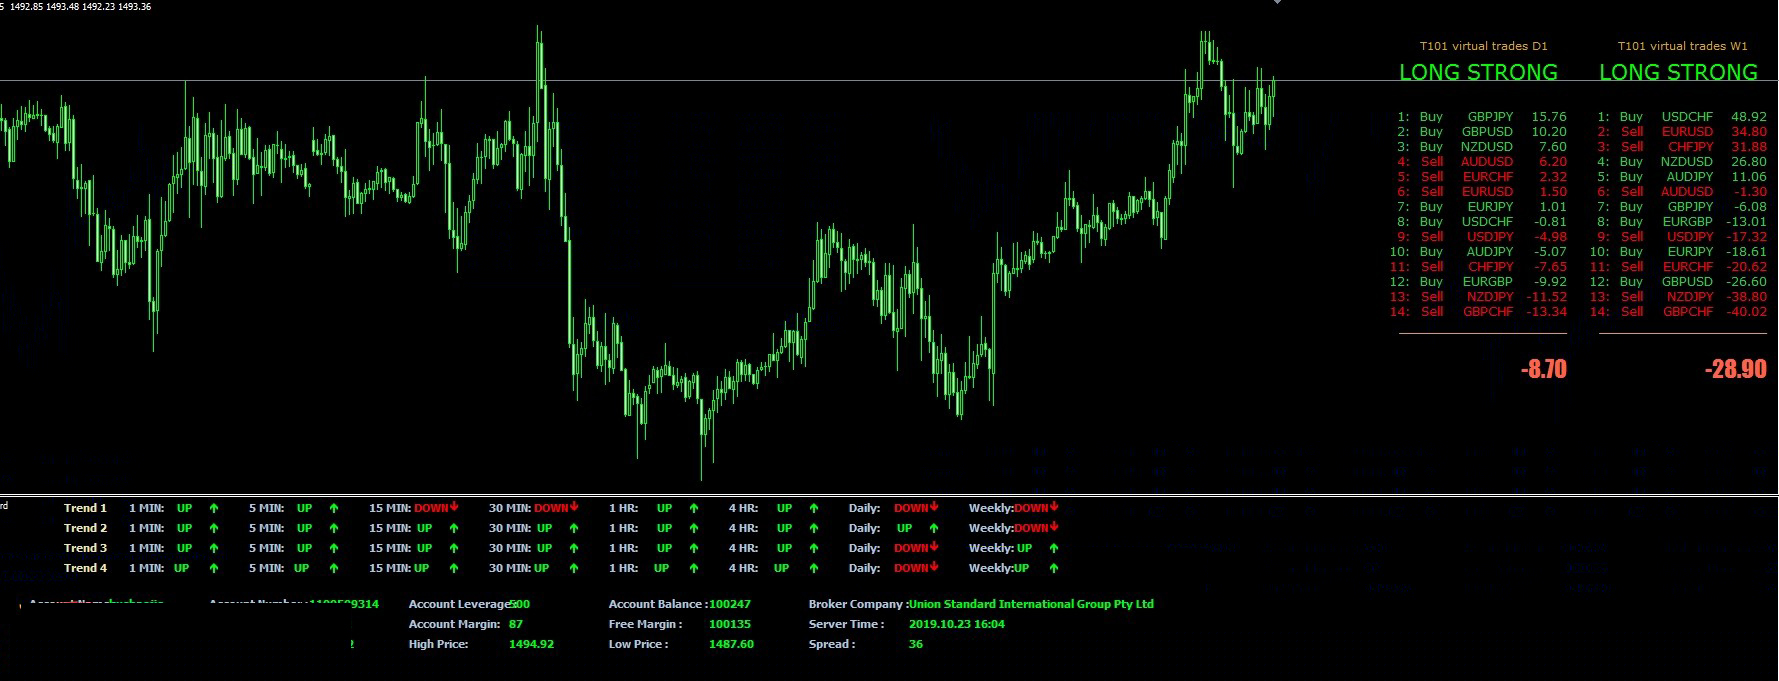Click Server Time value 2019.10.23 16:04
The height and width of the screenshot is (681, 1779).
[957, 624]
